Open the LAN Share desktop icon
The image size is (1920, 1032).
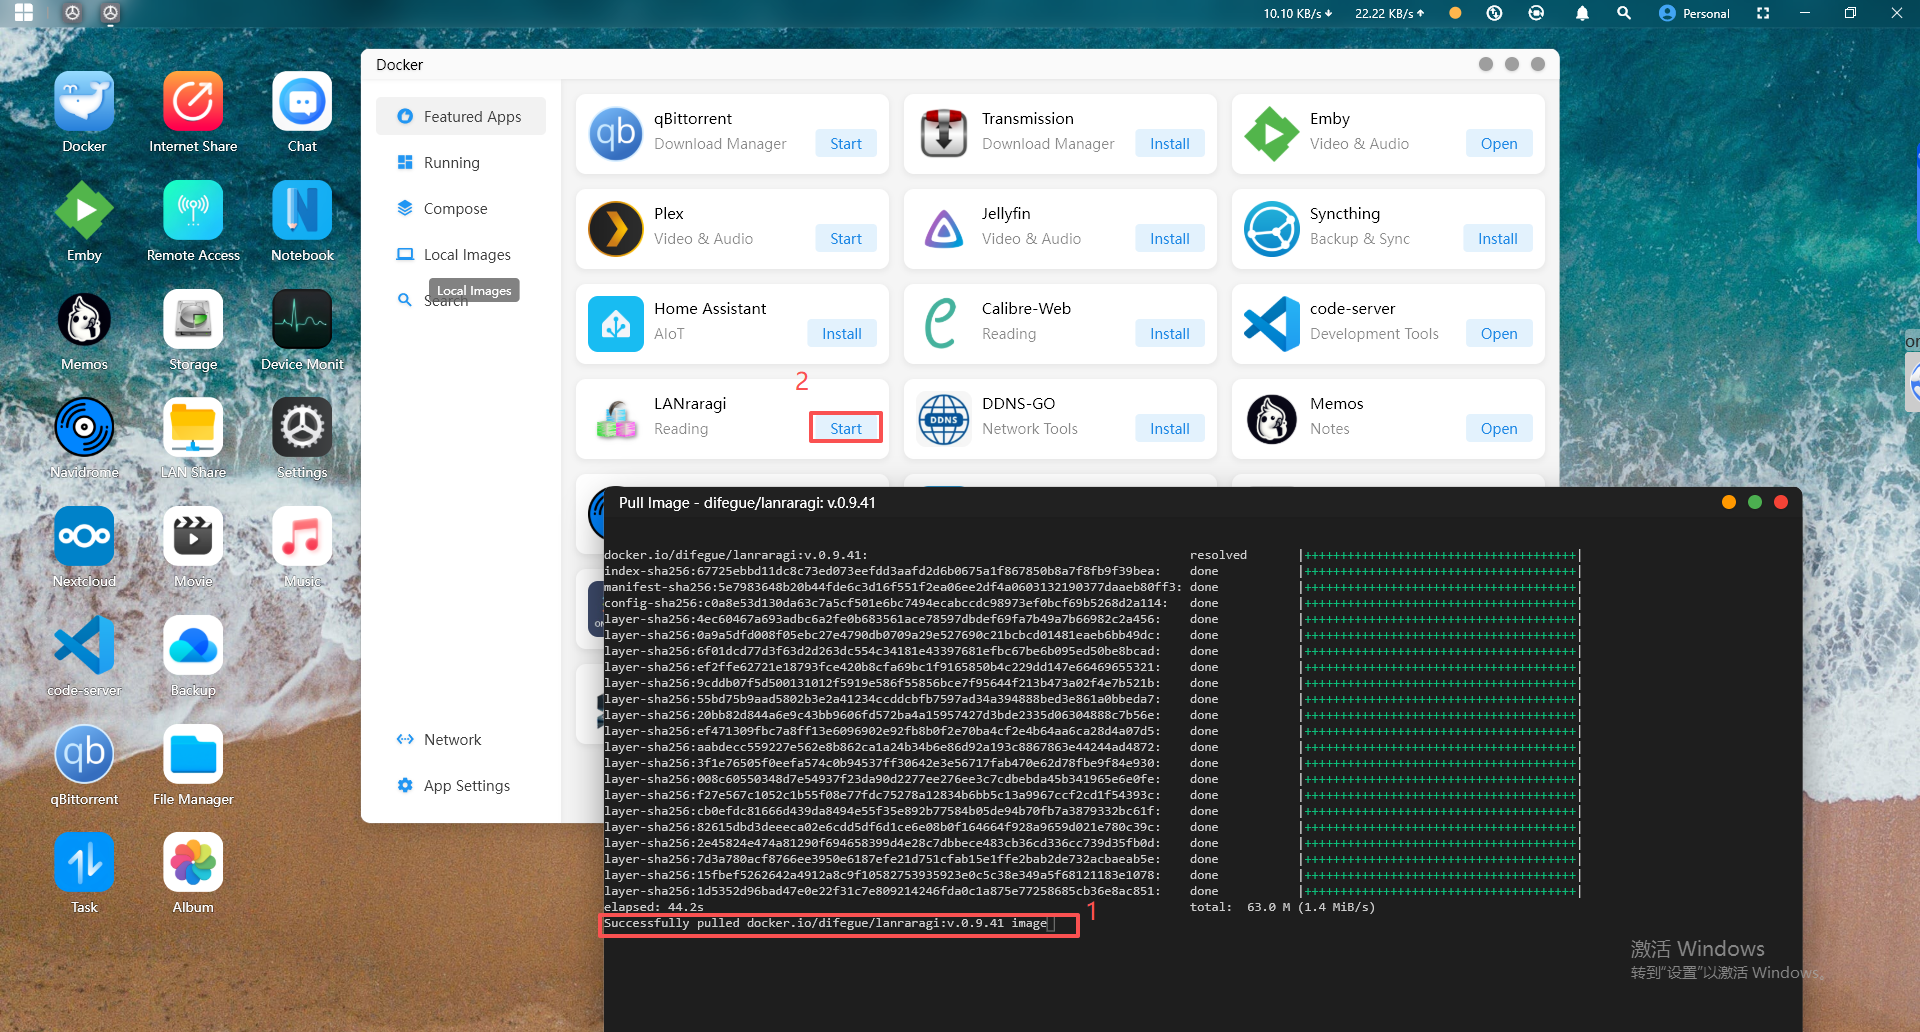[x=193, y=428]
